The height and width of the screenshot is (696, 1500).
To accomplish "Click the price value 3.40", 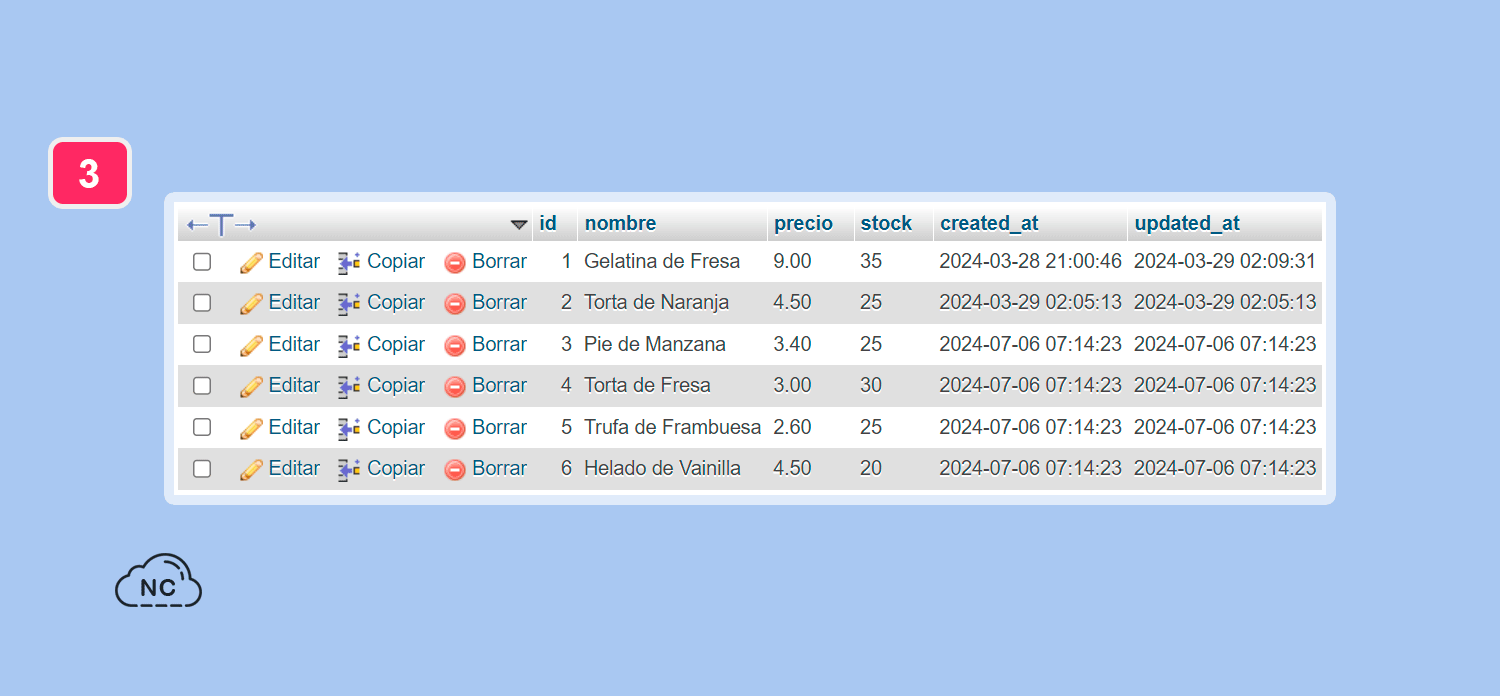I will [x=792, y=344].
